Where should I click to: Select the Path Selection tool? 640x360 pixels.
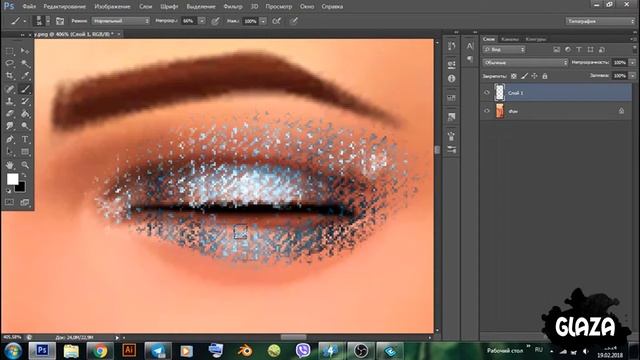click(x=9, y=152)
